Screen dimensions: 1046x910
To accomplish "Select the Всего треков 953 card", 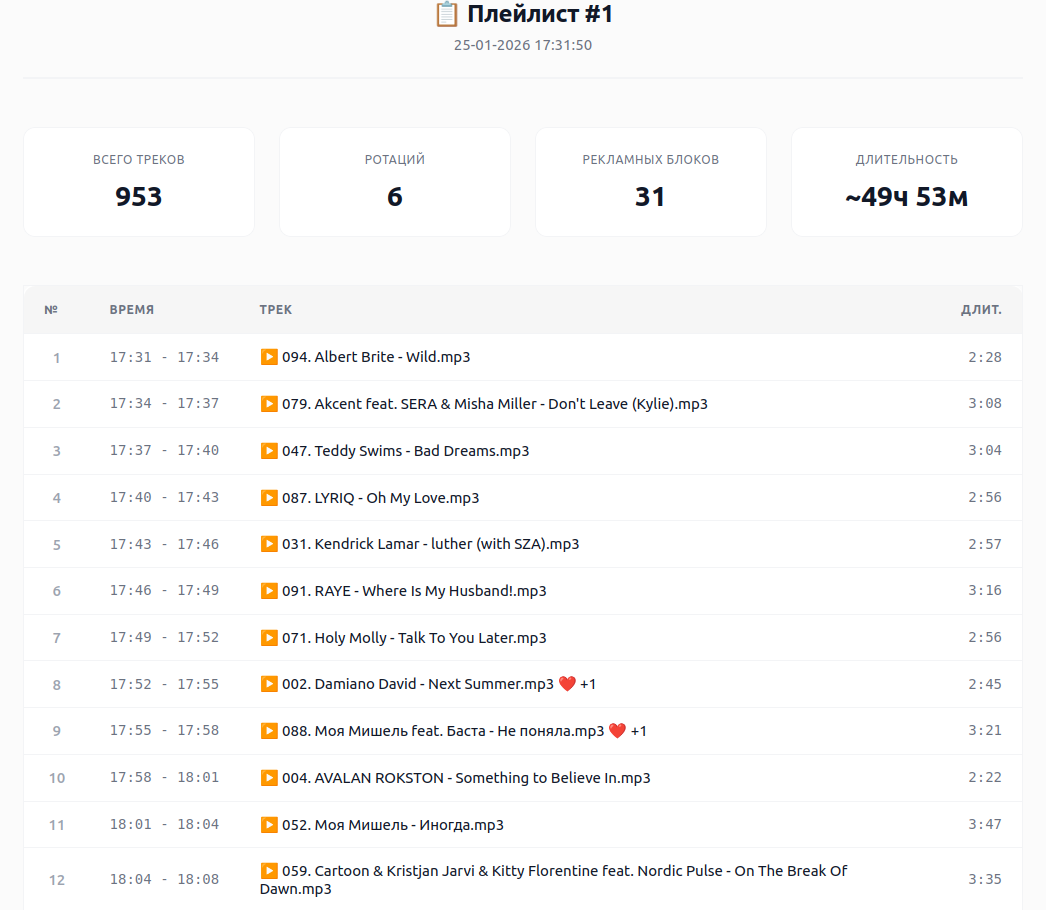I will 139,182.
